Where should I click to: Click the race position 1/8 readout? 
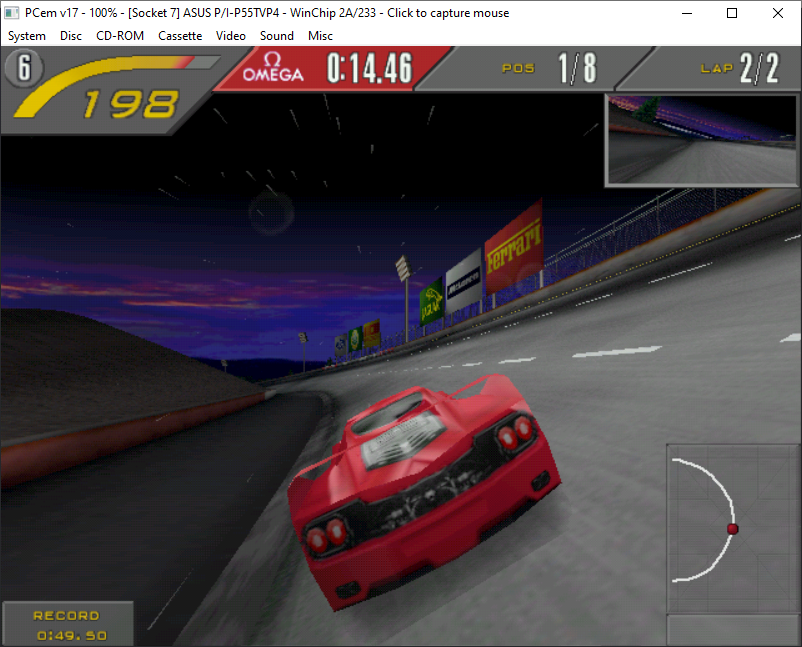577,68
